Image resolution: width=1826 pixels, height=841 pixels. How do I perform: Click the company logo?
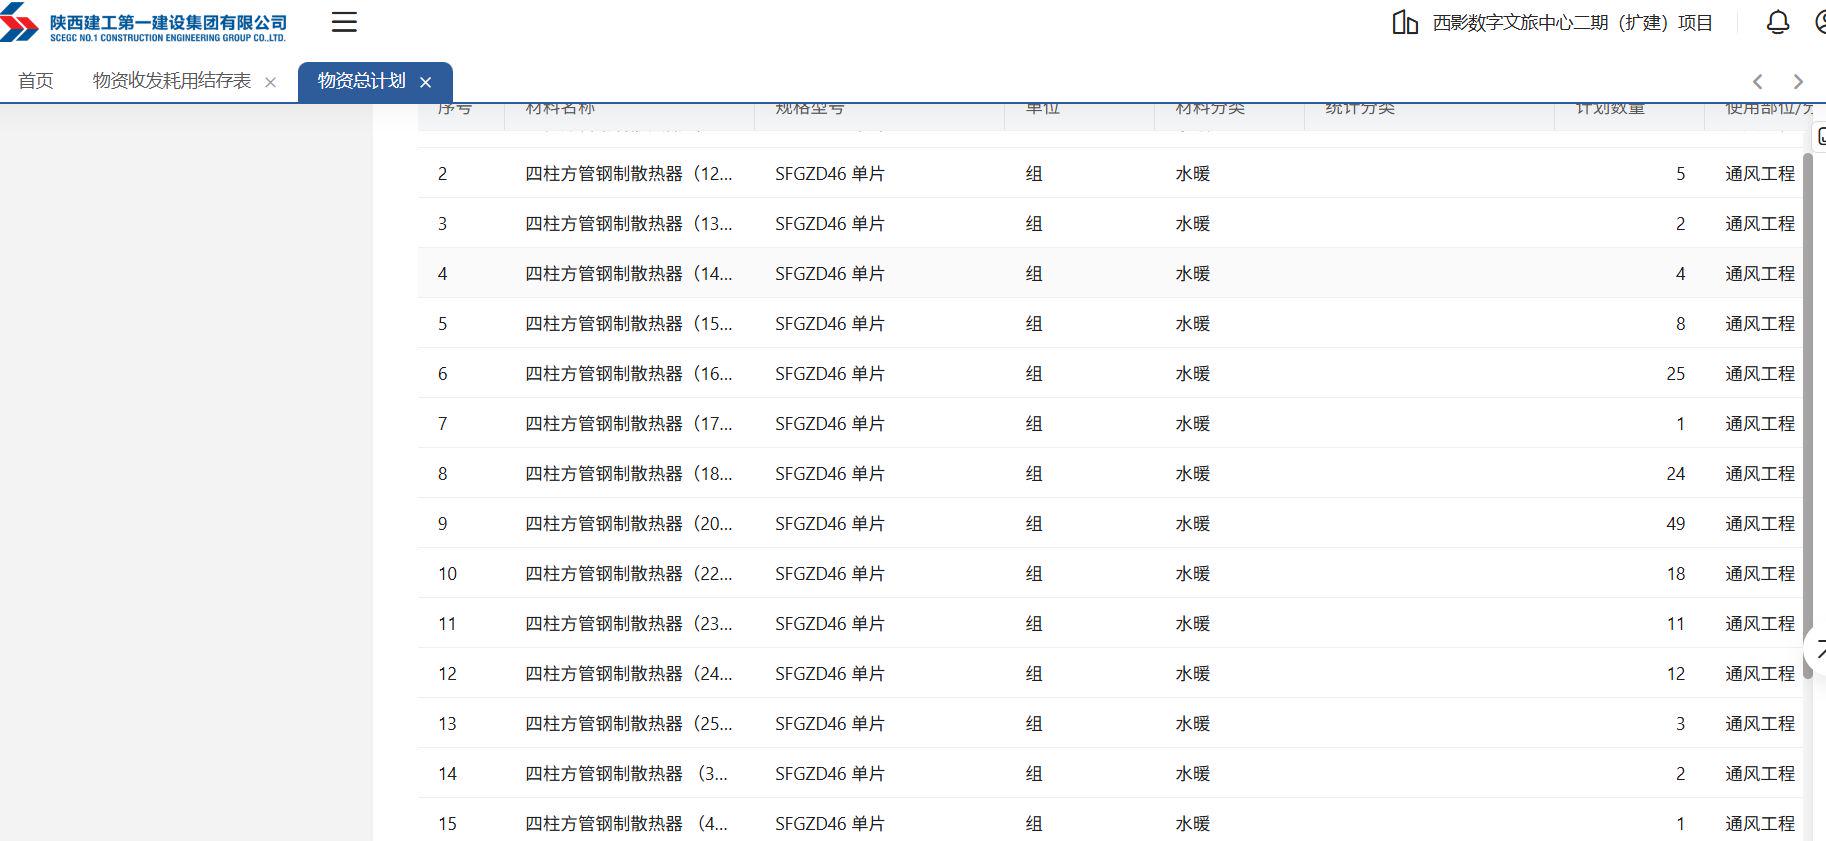pos(144,24)
